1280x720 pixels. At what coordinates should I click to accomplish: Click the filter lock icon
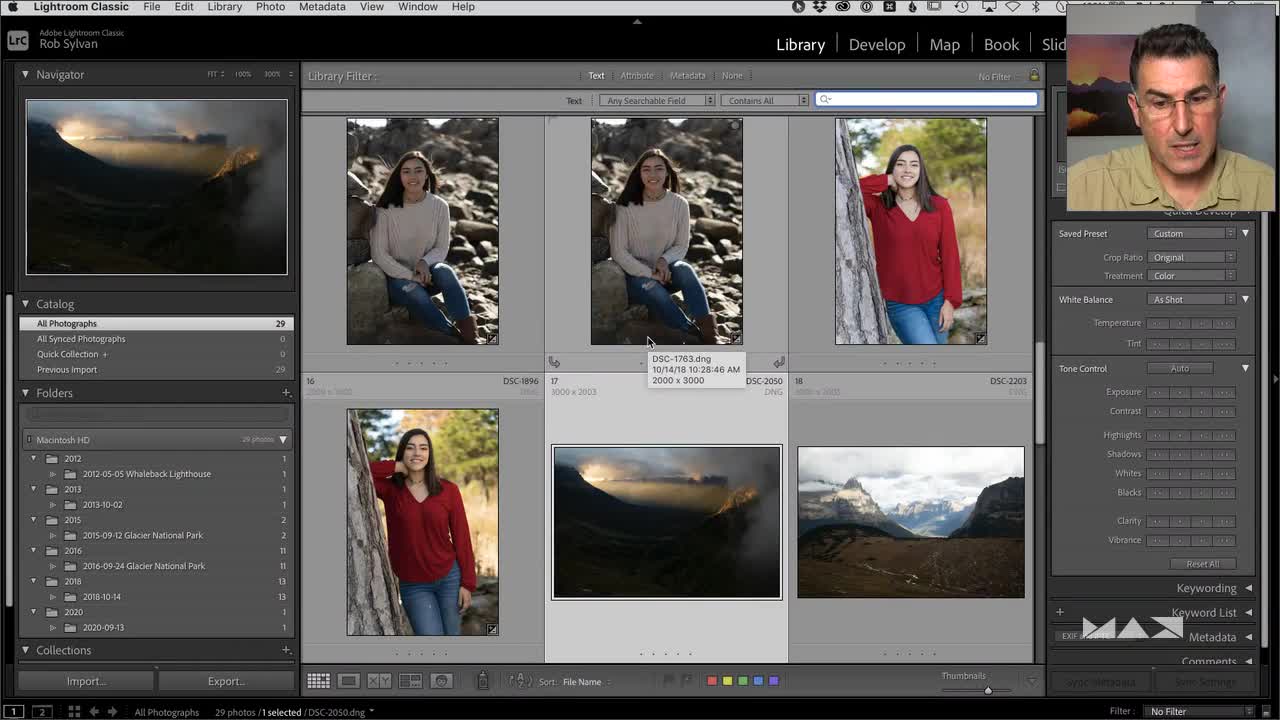coord(1034,76)
